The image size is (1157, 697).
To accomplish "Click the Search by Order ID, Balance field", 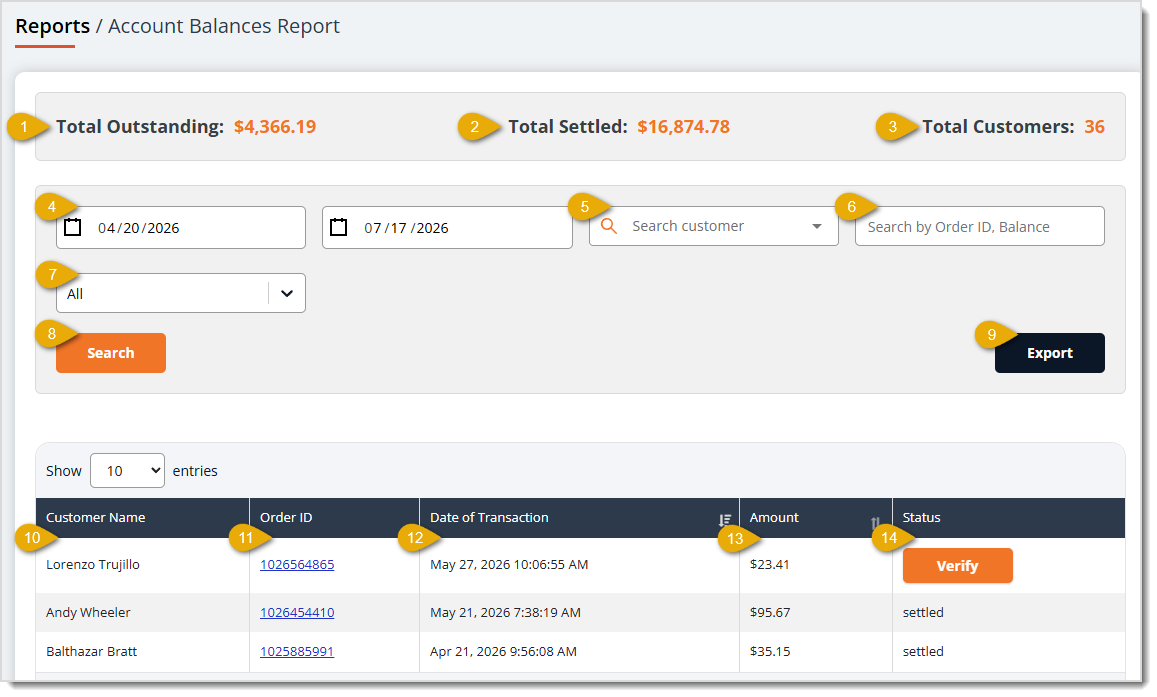I will pyautogui.click(x=979, y=226).
